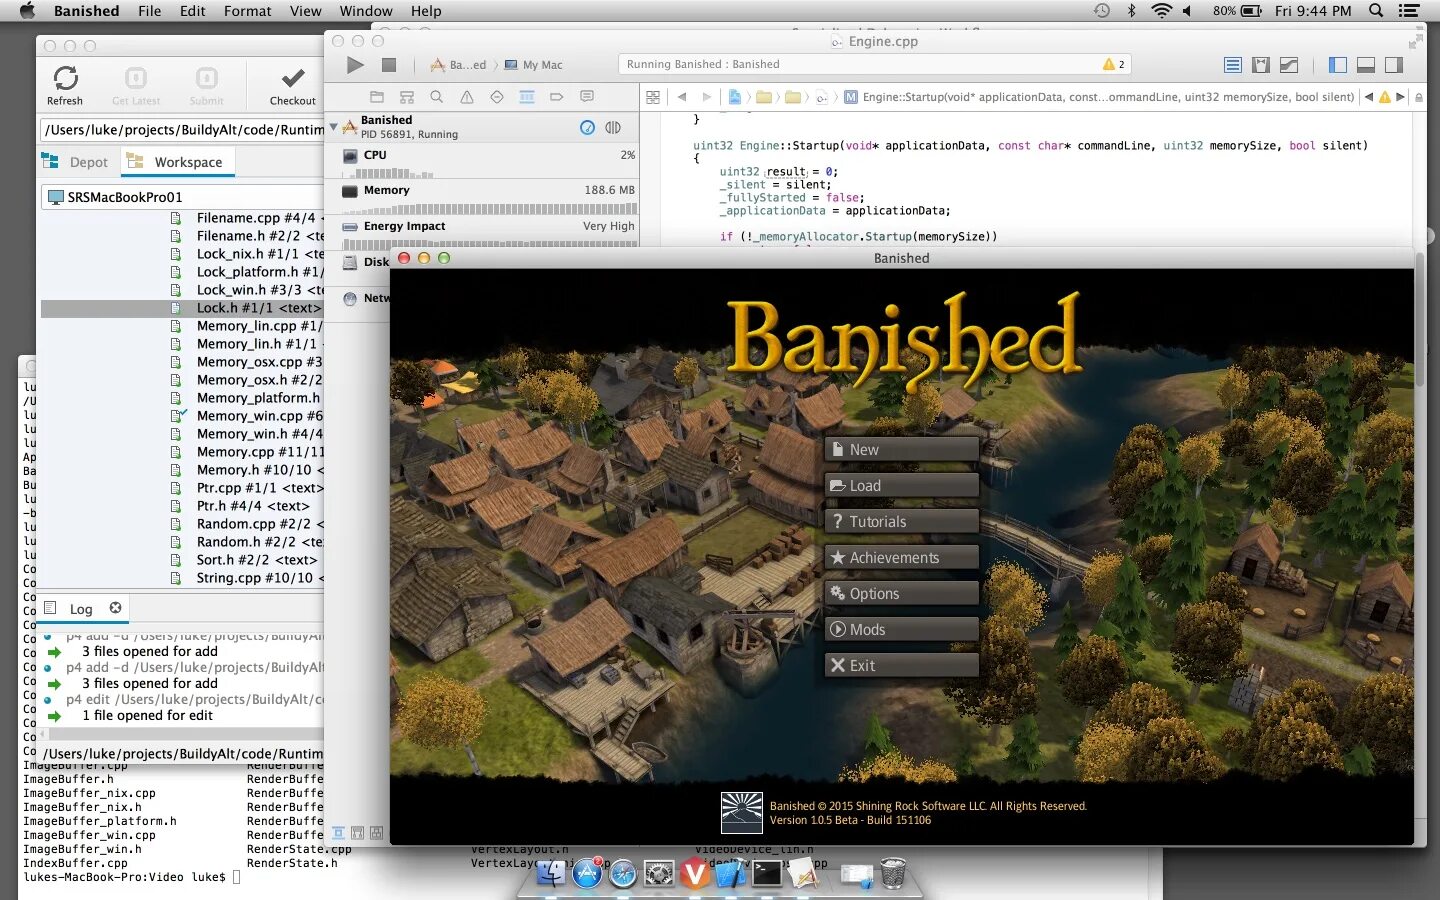Click the 2 warnings indicator in activity bar
Viewport: 1440px width, 900px height.
click(1114, 64)
